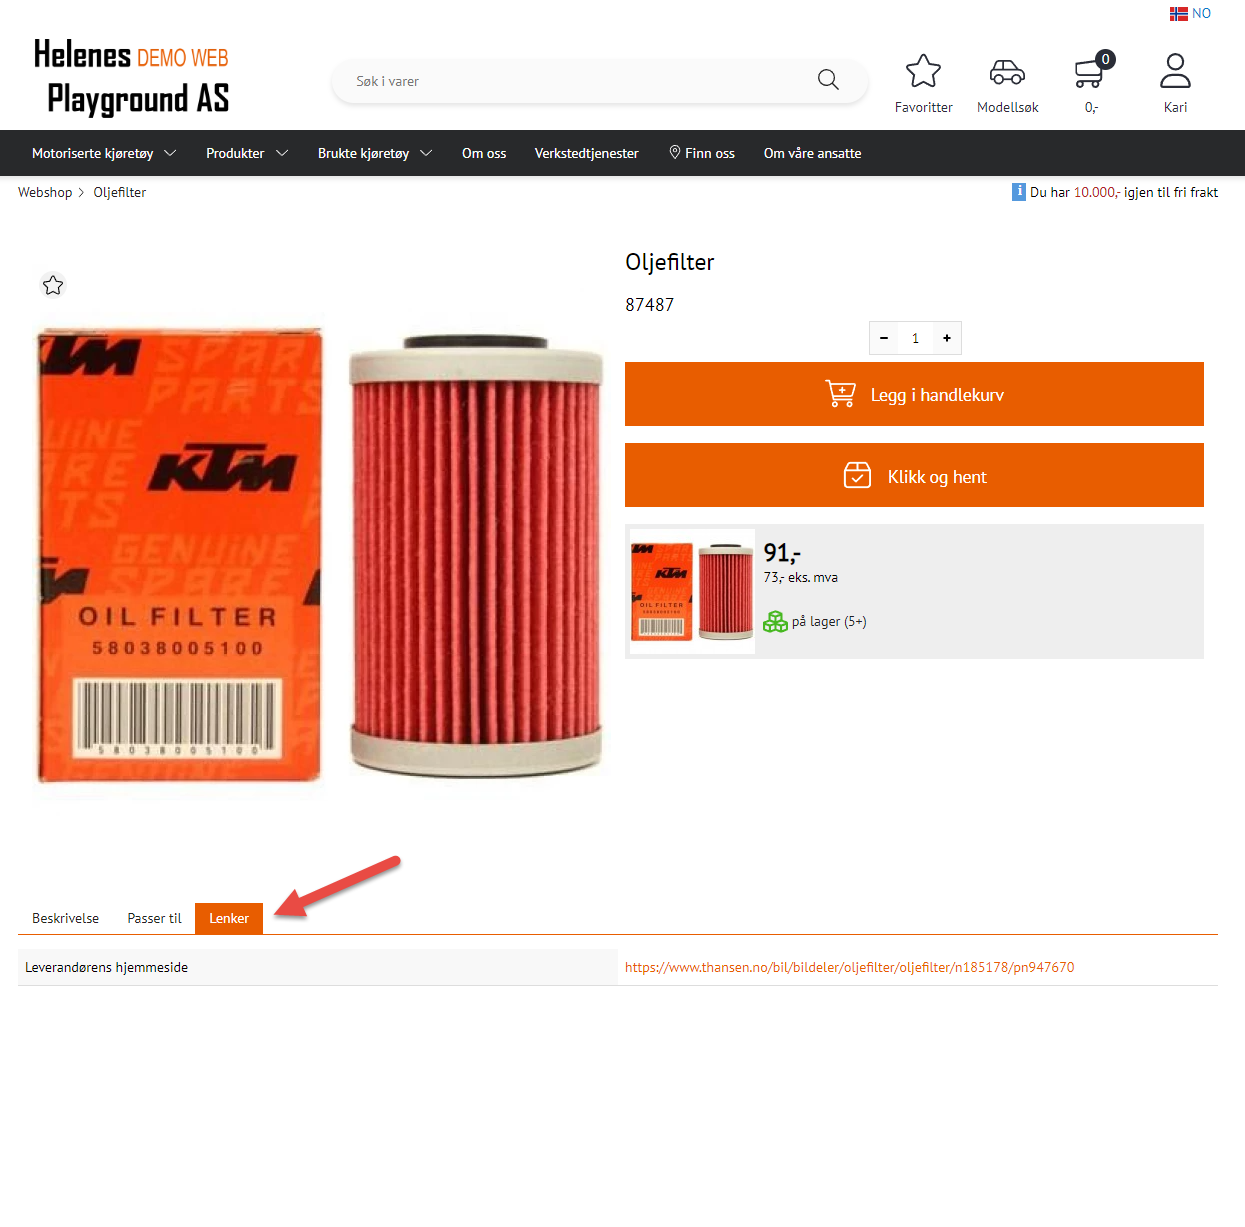Click Legg i handlekurv button

[914, 394]
